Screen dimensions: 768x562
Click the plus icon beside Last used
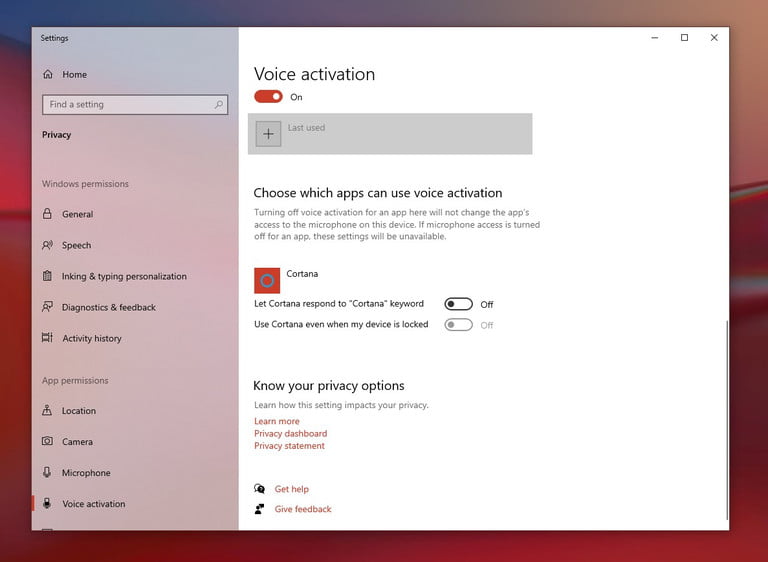268,134
